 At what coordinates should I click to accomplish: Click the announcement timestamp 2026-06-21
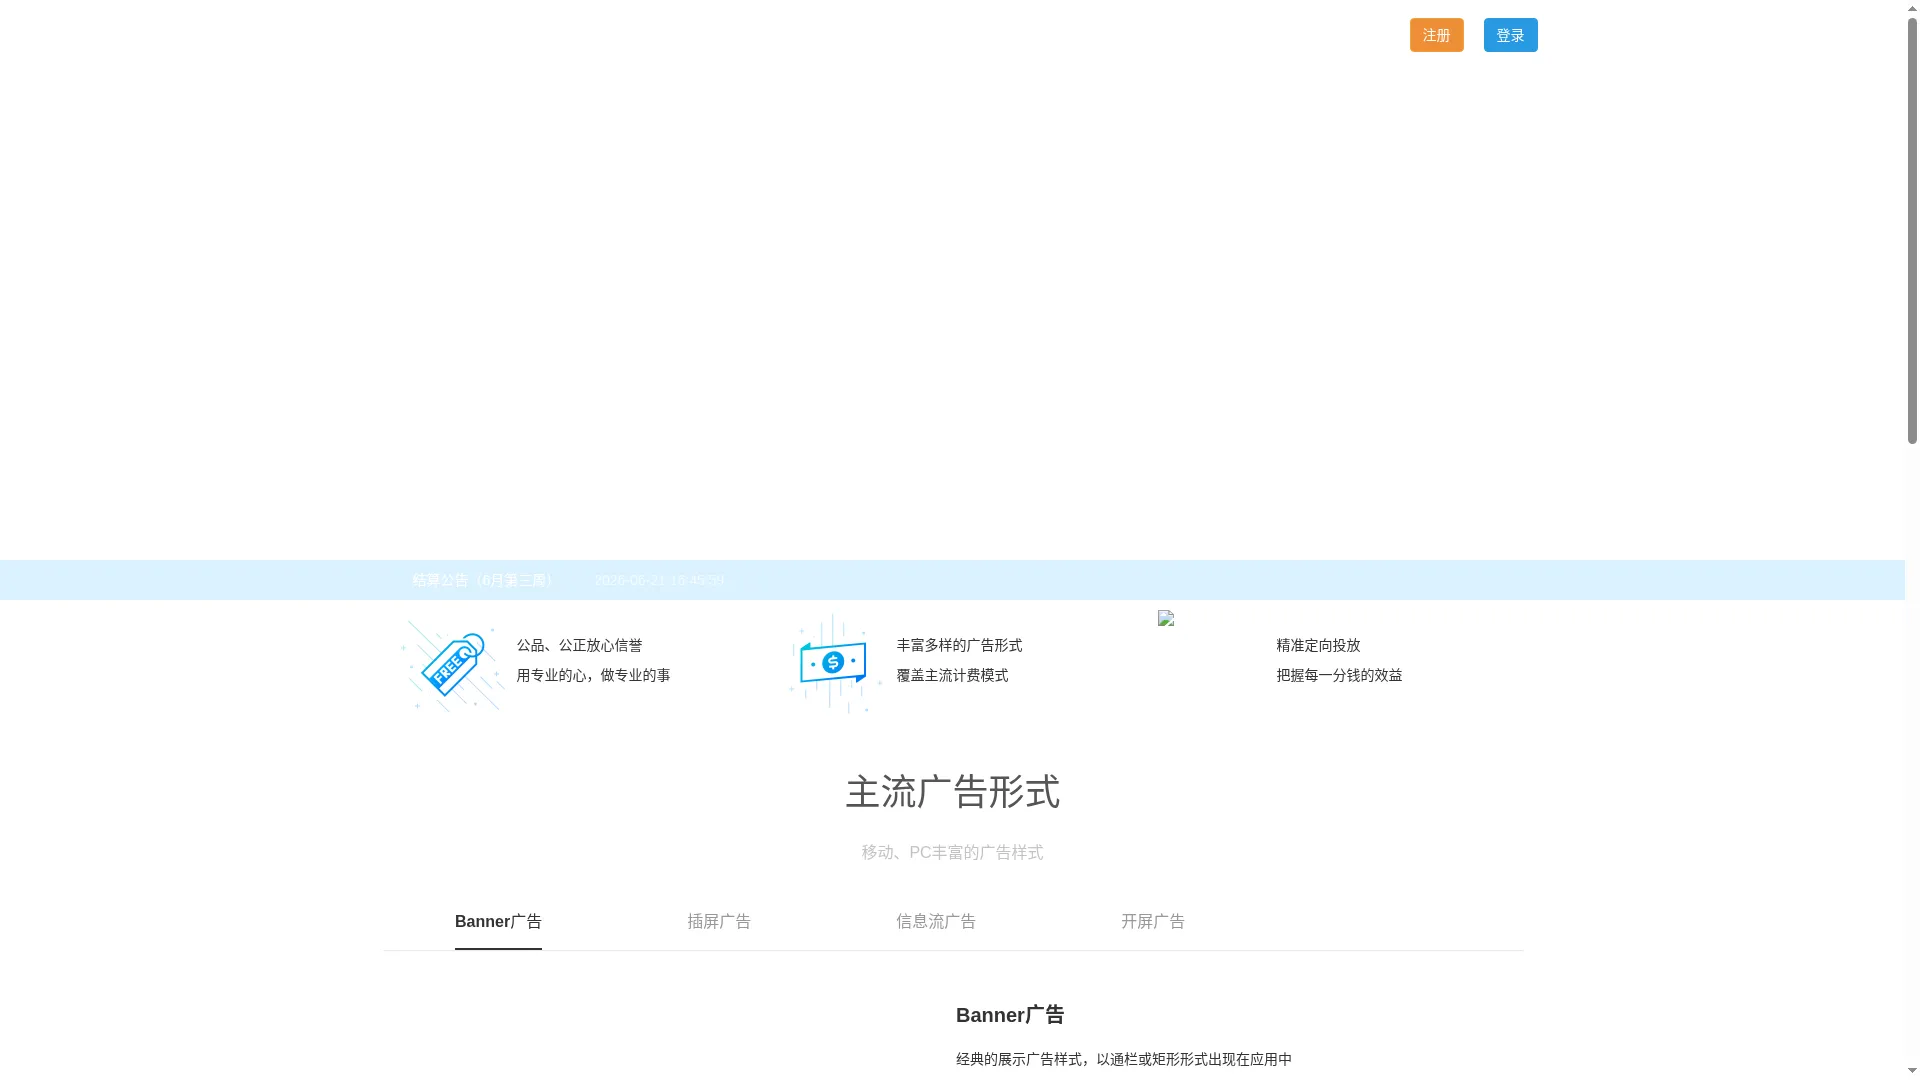(x=660, y=580)
